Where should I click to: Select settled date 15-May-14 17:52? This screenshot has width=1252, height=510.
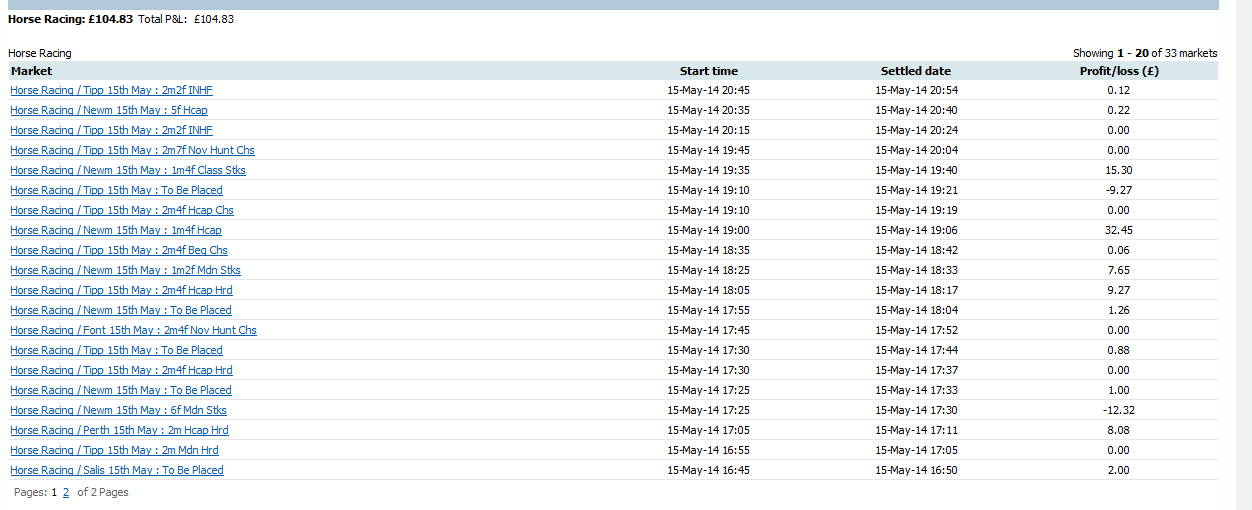(916, 330)
